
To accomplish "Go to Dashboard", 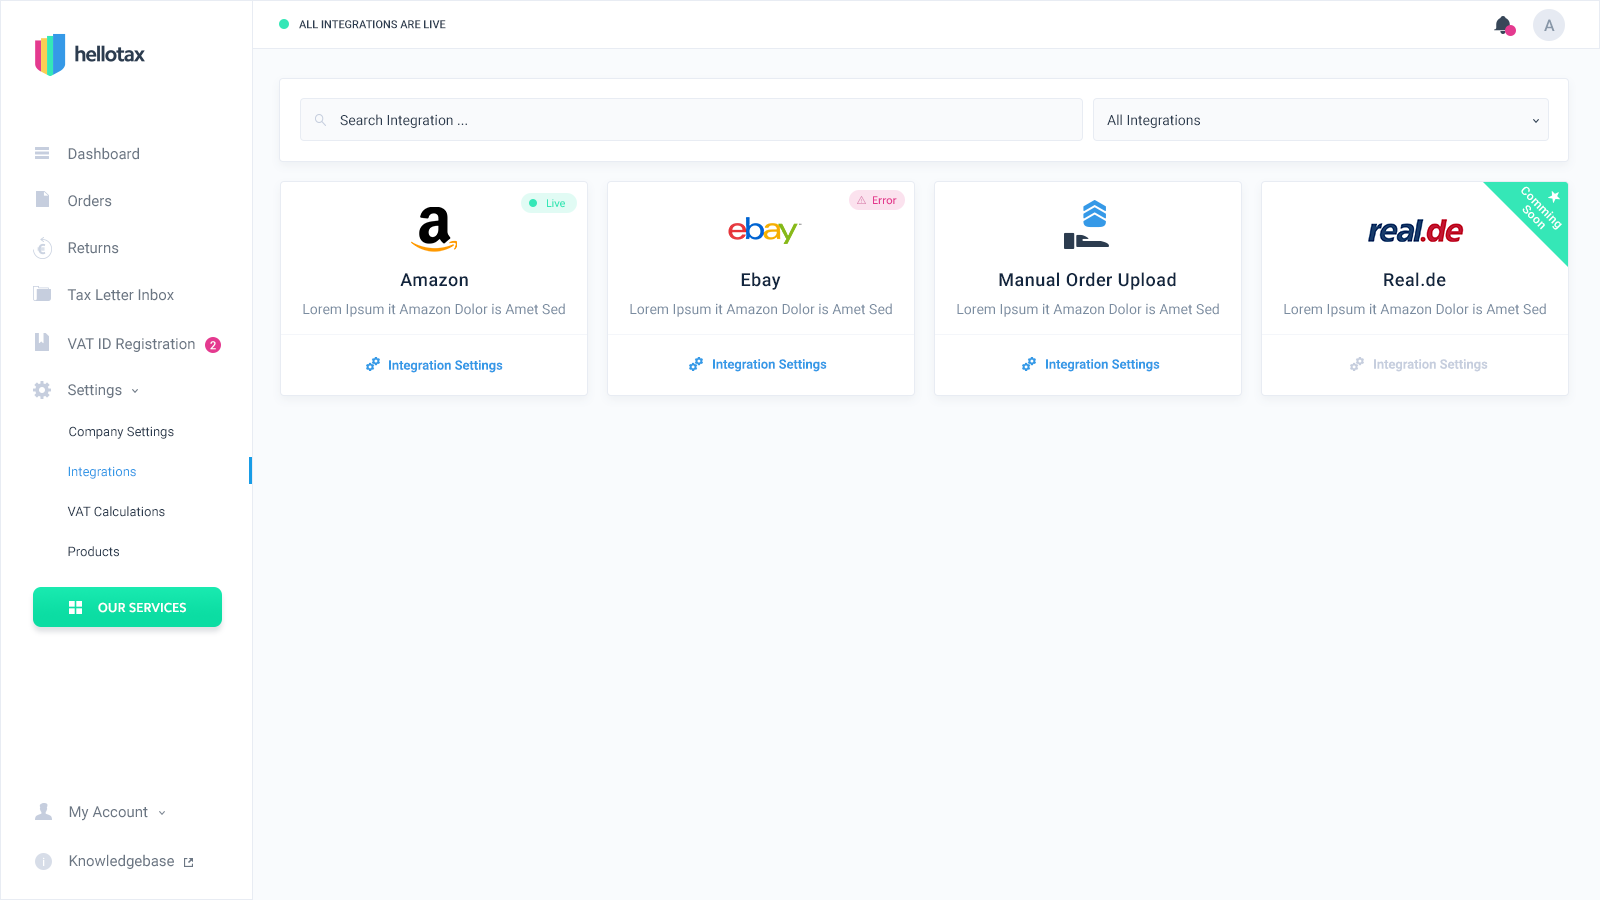I will (103, 154).
